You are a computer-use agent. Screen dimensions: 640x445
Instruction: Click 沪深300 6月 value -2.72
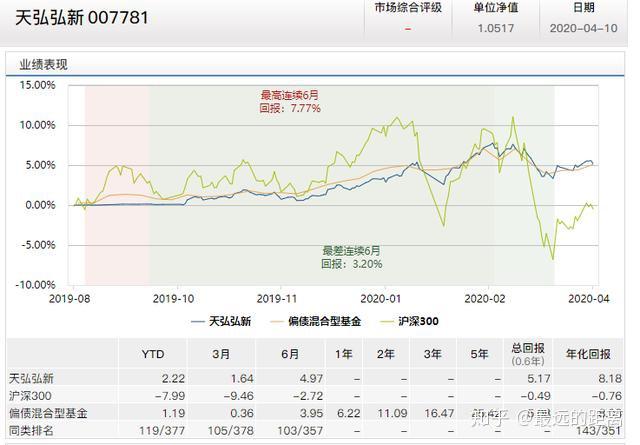(x=308, y=396)
